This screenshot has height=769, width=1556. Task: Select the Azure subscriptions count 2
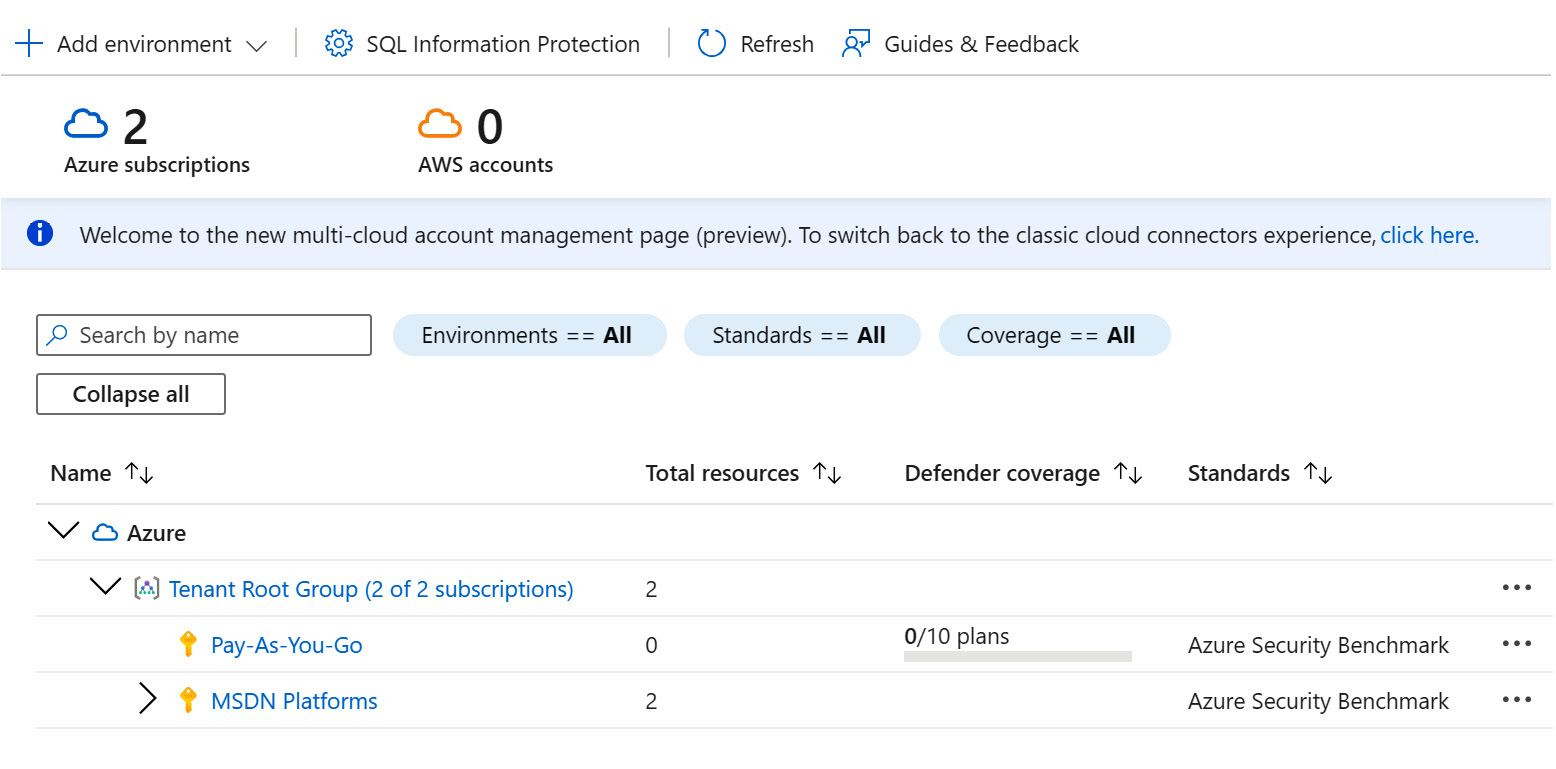click(135, 127)
